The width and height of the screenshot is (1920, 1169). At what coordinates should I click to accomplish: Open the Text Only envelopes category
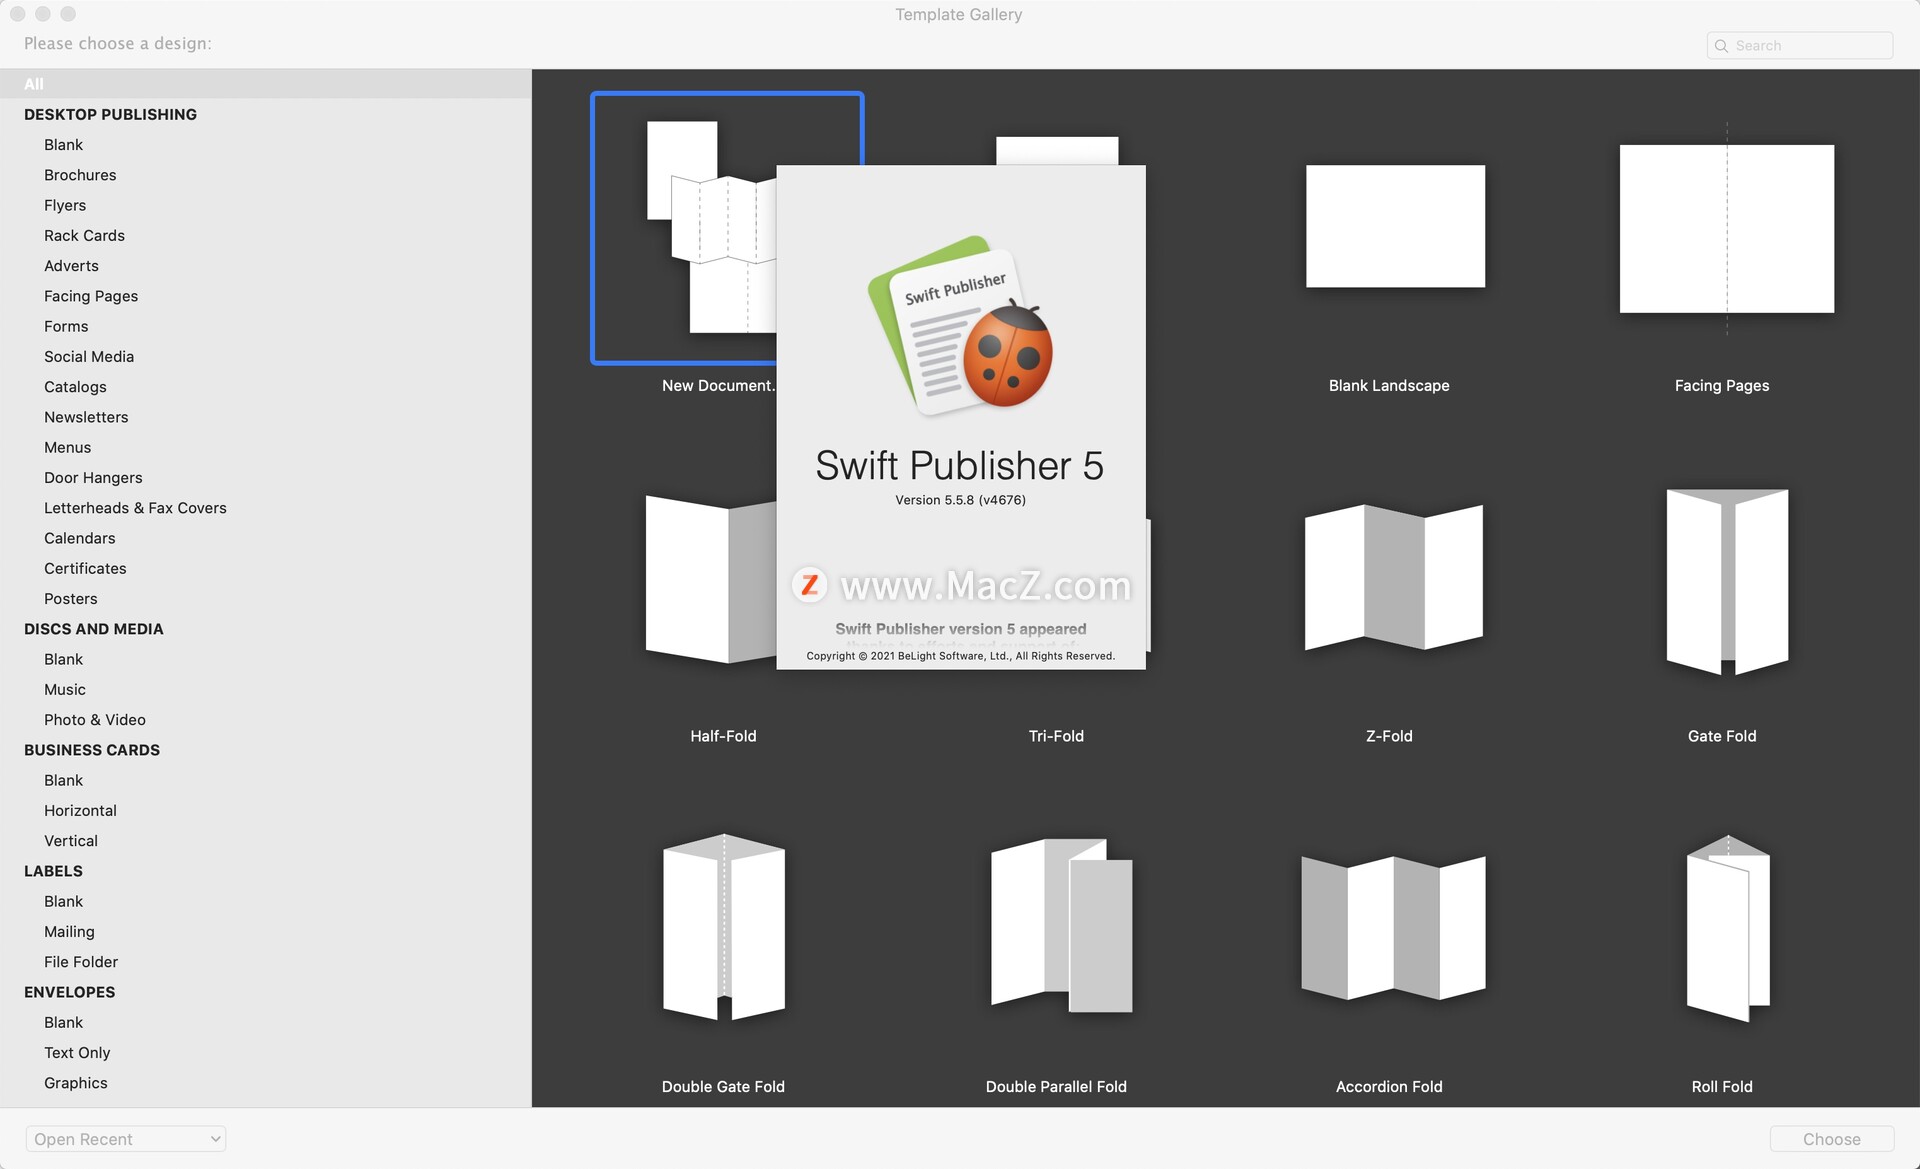click(x=77, y=1053)
